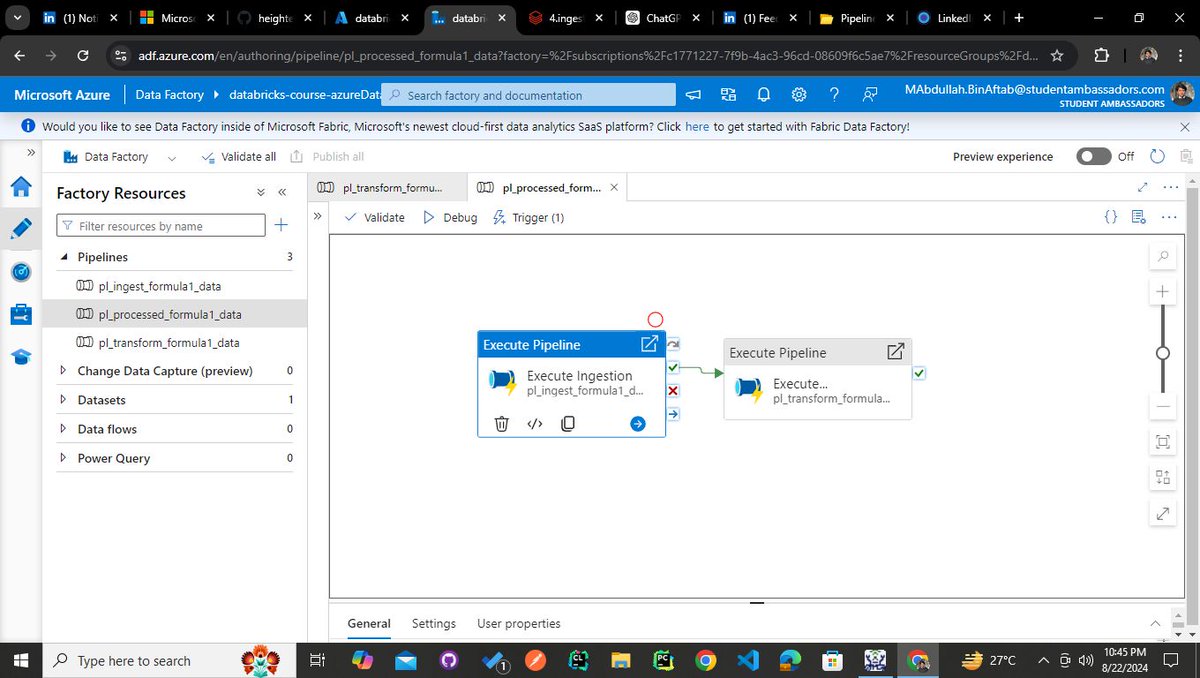This screenshot has width=1200, height=678.
Task: Expand all resources with double-chevron down icon
Action: pos(261,193)
